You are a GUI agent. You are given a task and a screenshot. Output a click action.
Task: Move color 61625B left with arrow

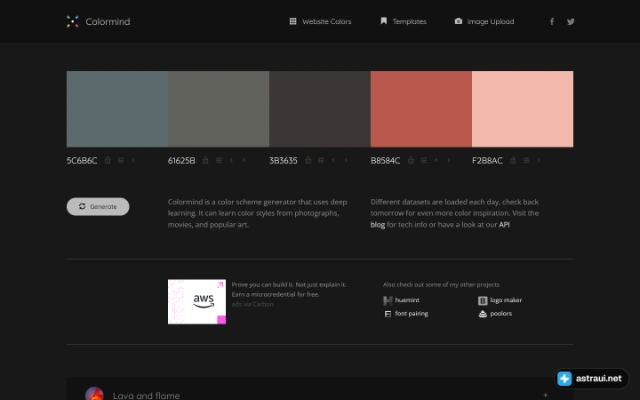click(x=231, y=160)
